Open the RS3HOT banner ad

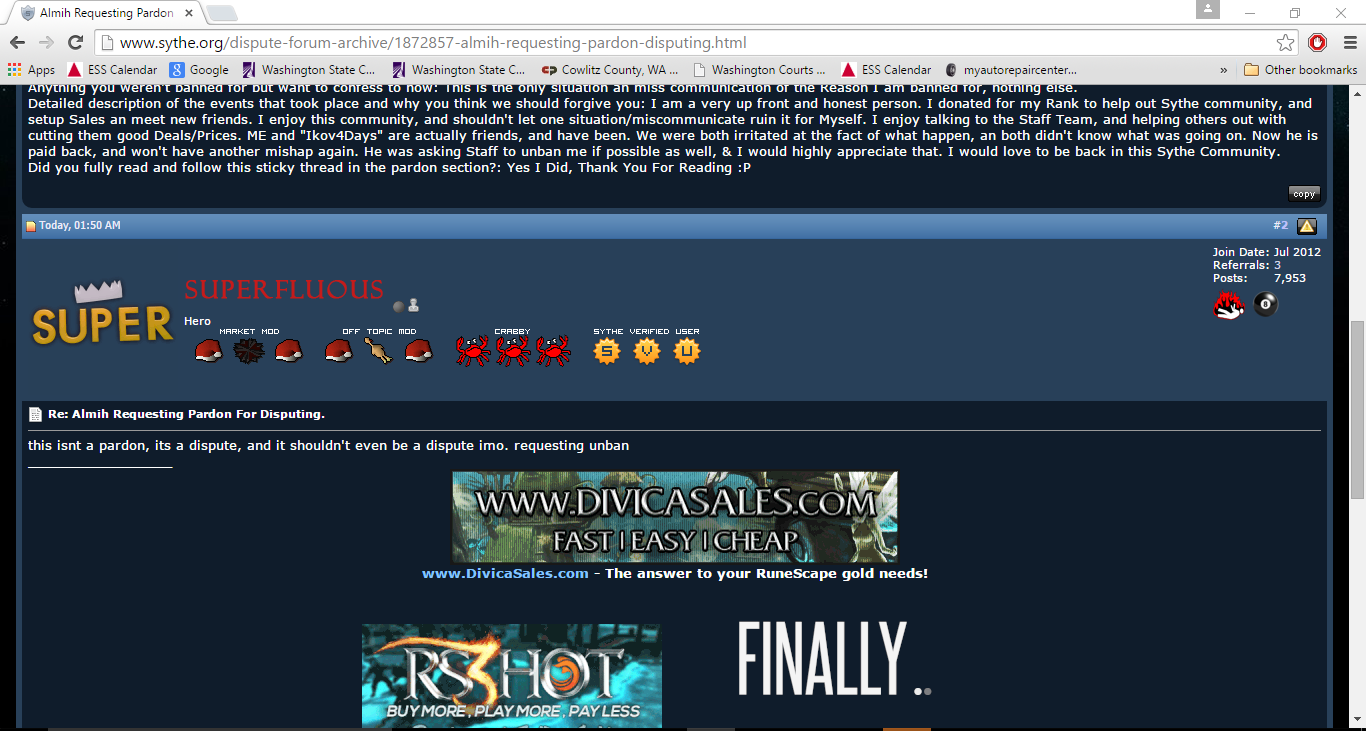[511, 676]
